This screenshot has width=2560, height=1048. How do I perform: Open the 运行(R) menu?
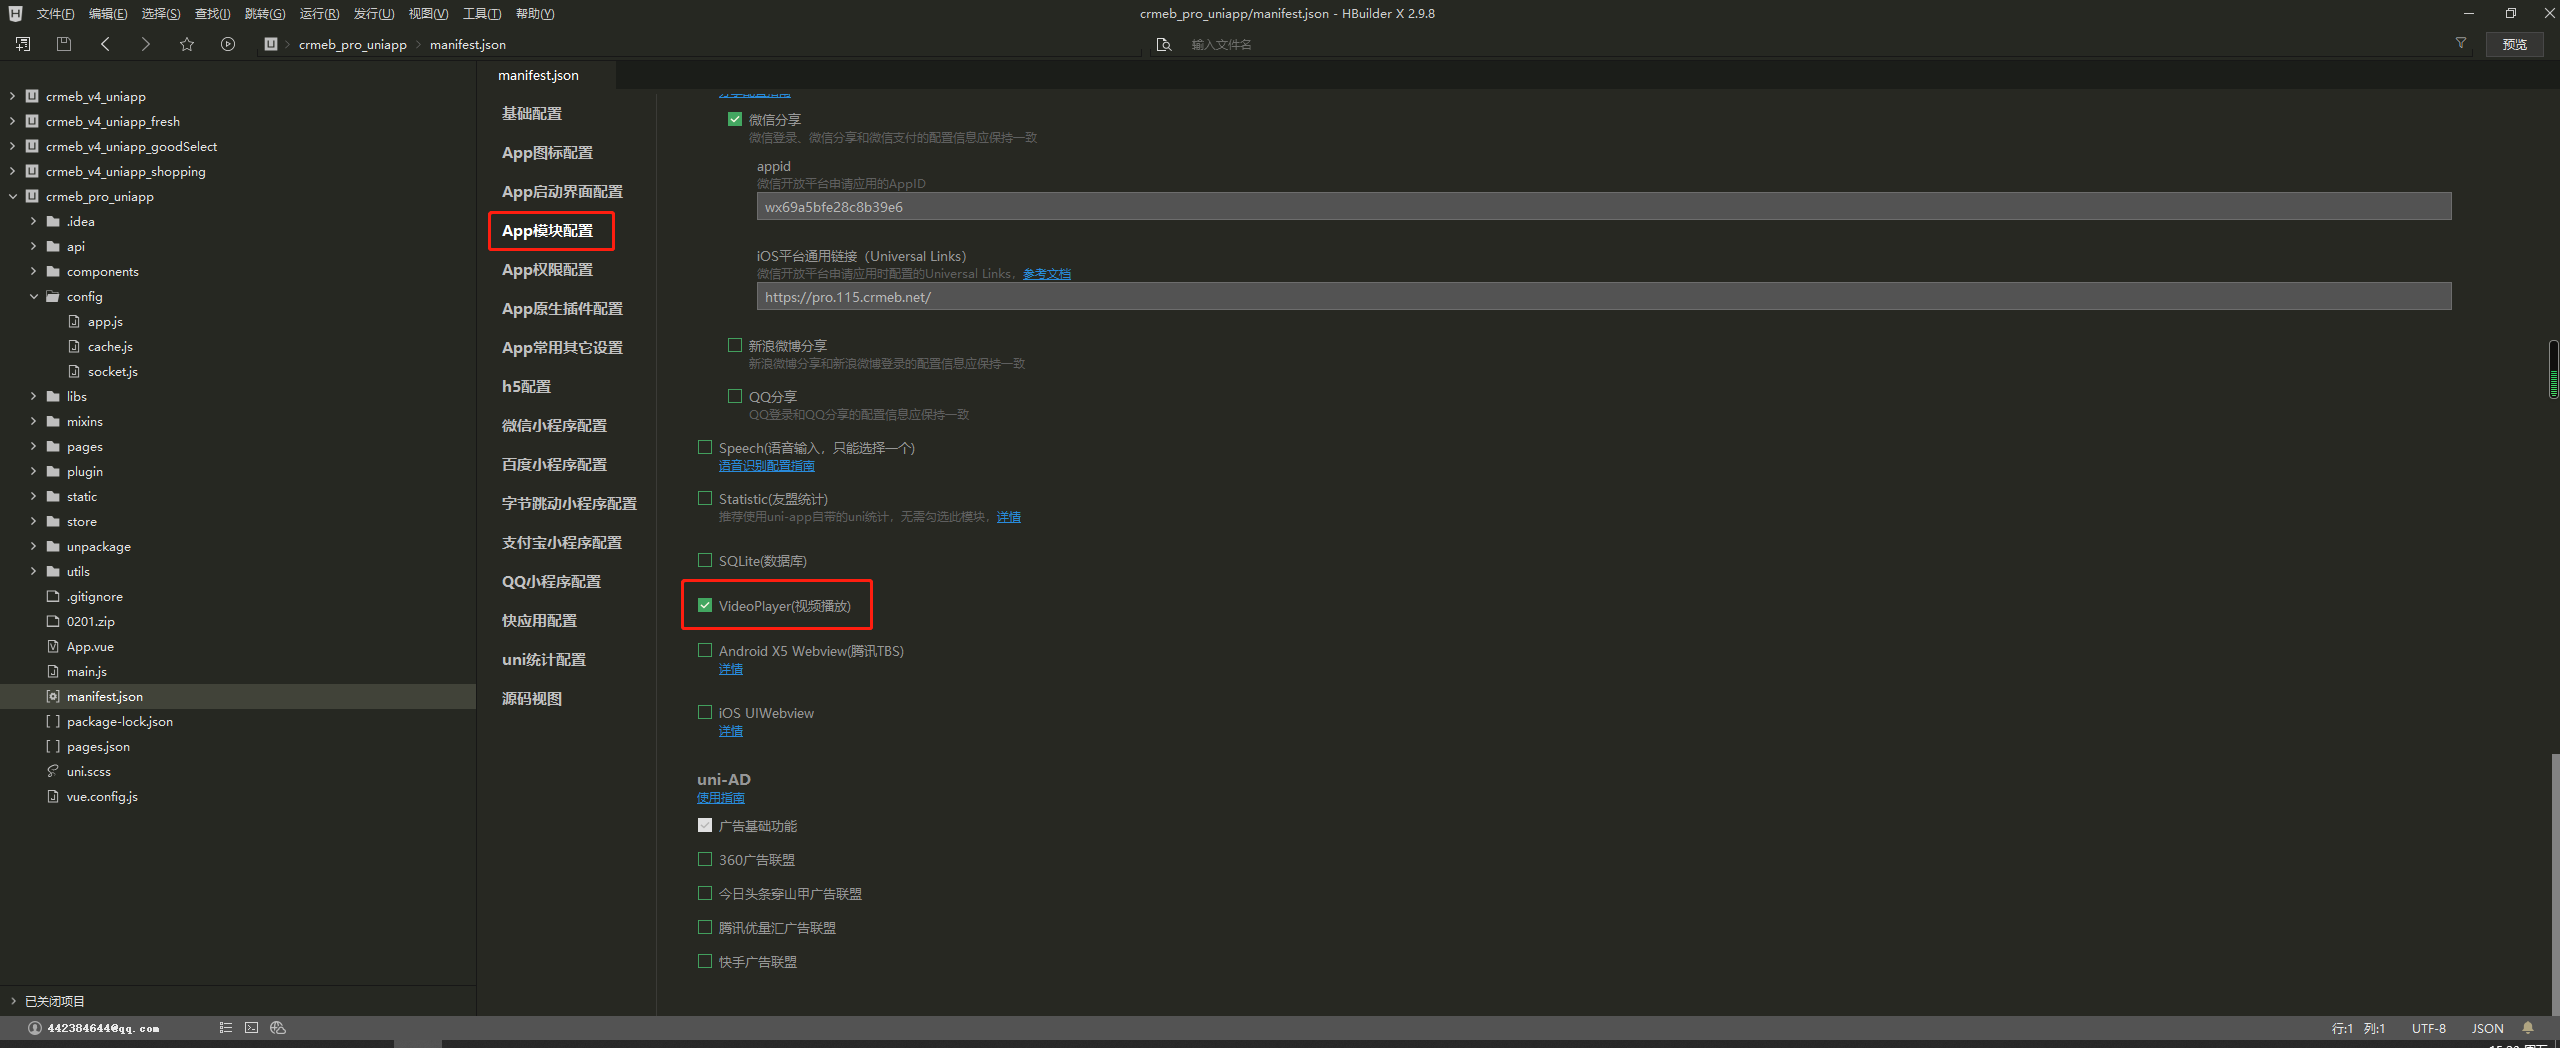click(319, 14)
